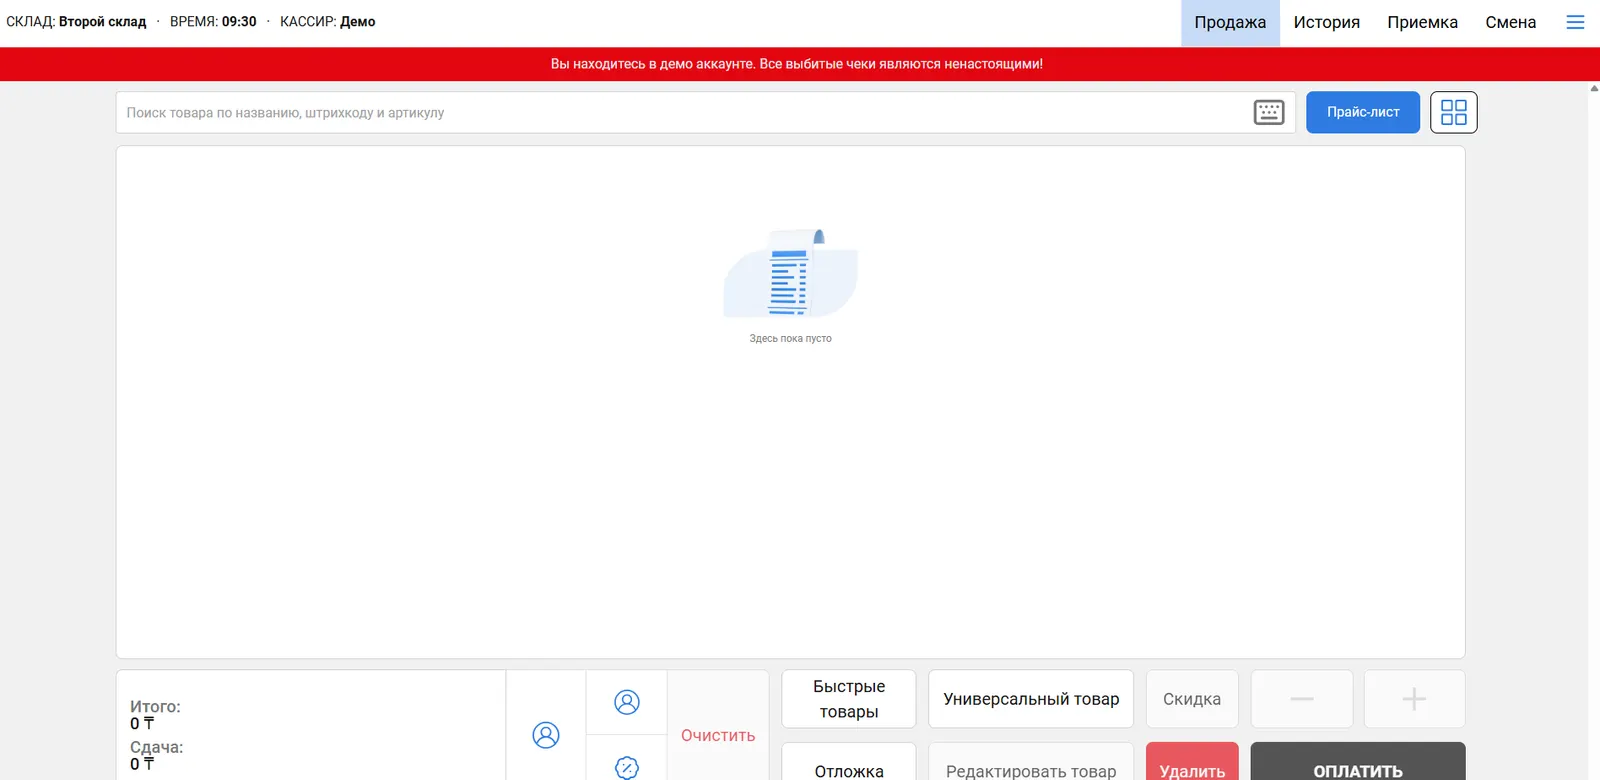Image resolution: width=1600 pixels, height=780 pixels.
Task: Click the leftmost user icon beside totals
Action: [546, 735]
